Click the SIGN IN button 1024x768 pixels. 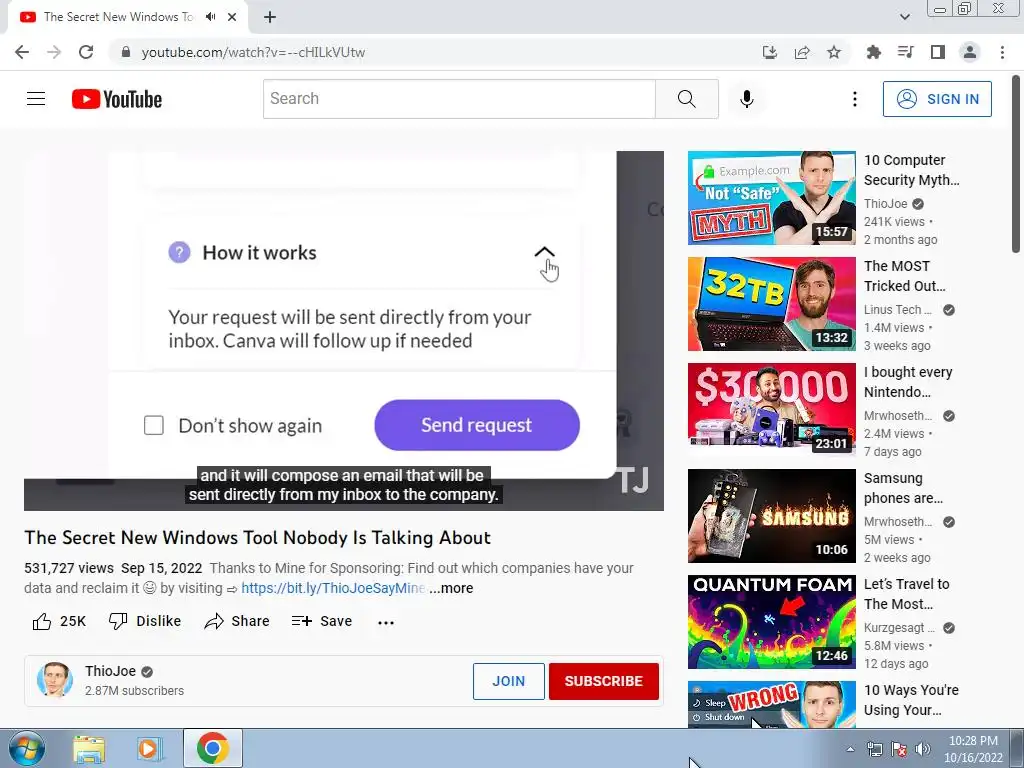[937, 99]
